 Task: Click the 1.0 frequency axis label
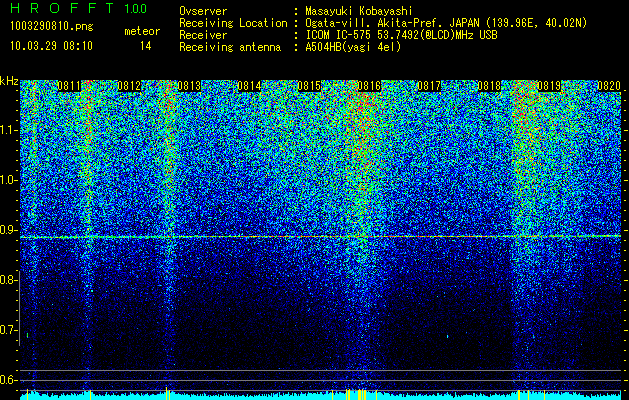point(9,180)
